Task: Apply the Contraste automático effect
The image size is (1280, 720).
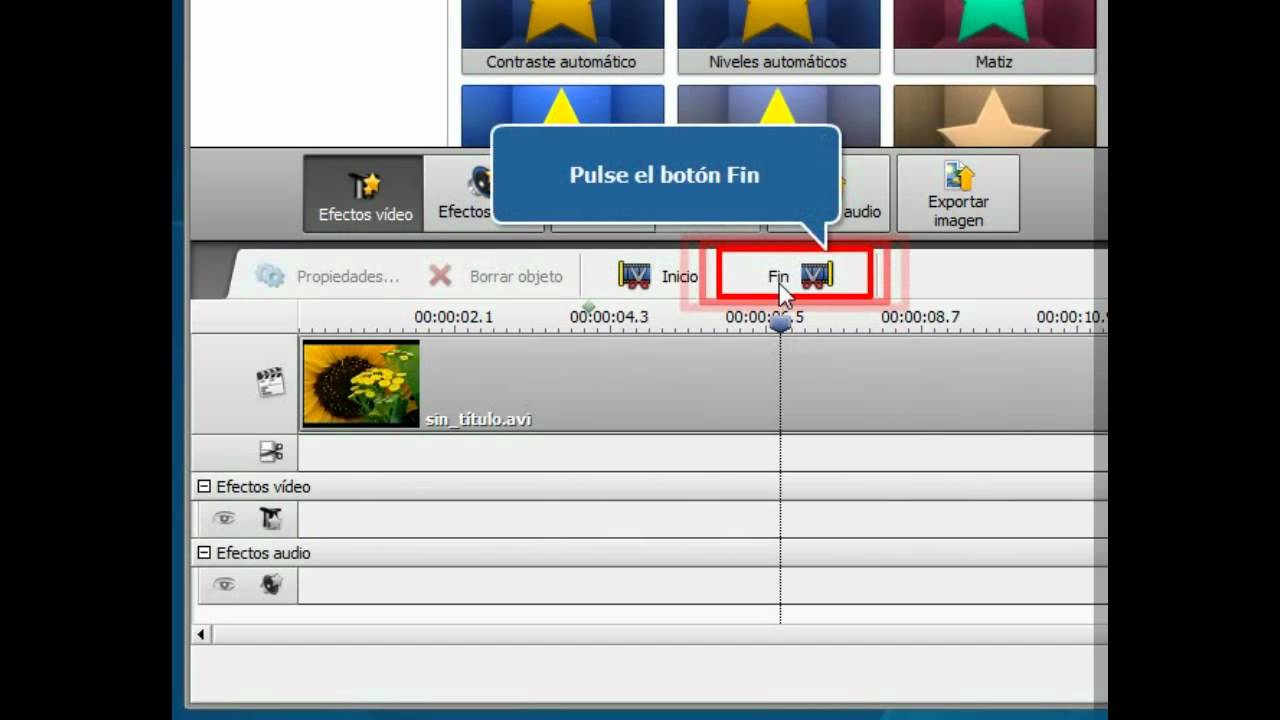Action: (562, 37)
